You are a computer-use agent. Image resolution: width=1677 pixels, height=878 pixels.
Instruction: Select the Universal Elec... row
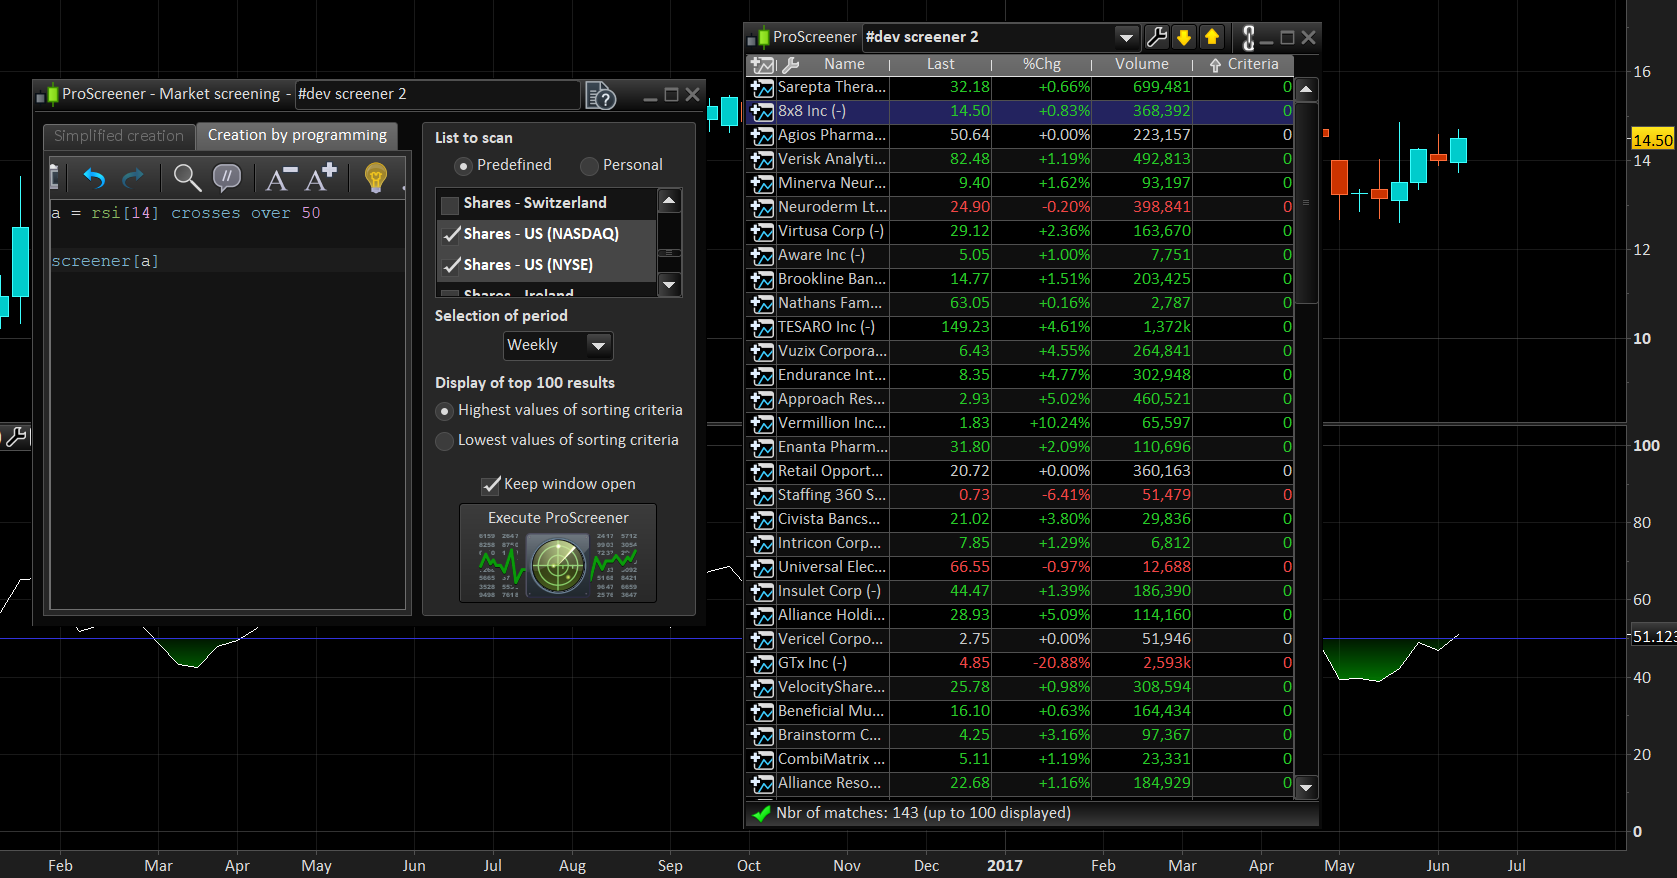pos(1020,567)
